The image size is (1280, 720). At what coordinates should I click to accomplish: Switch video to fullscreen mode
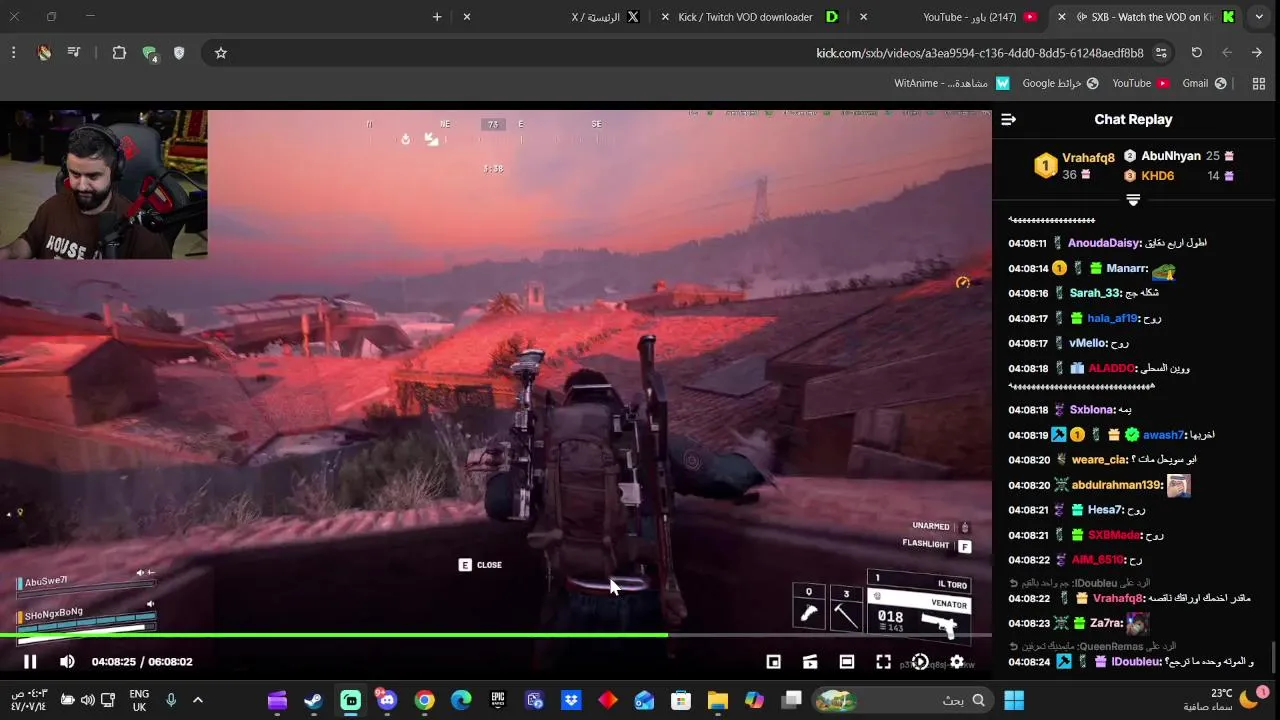[x=883, y=662]
